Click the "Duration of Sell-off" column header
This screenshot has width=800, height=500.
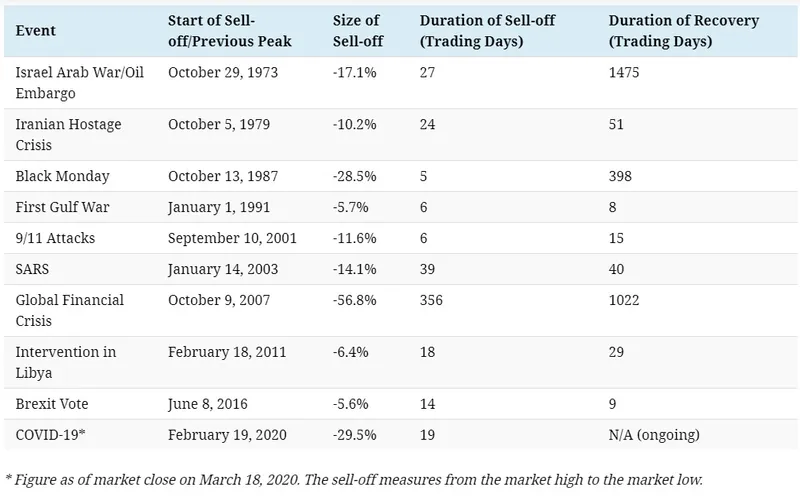tap(485, 32)
